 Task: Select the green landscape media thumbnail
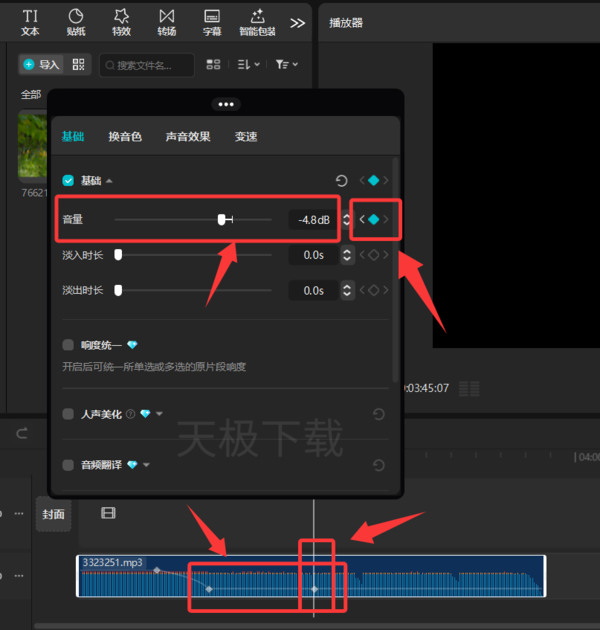[33, 145]
